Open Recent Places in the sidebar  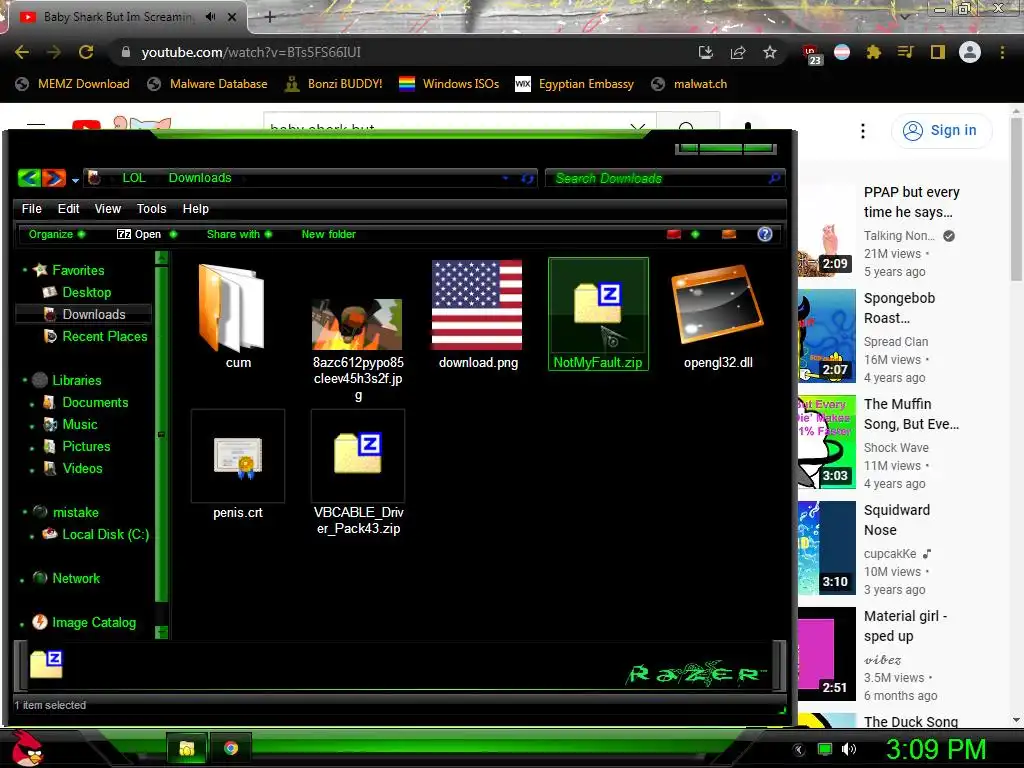95,336
